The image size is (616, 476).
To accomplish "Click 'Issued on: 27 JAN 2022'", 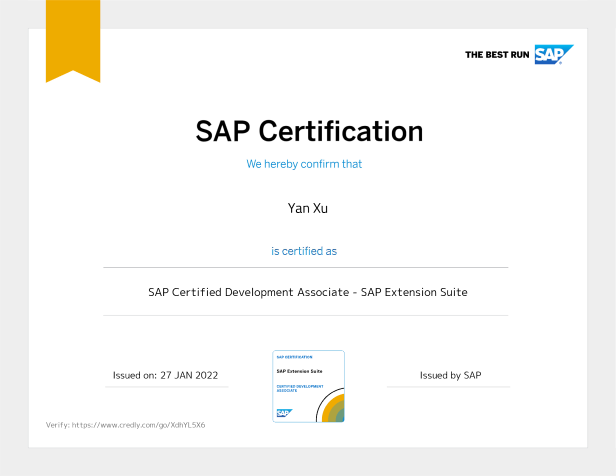I will click(x=165, y=375).
